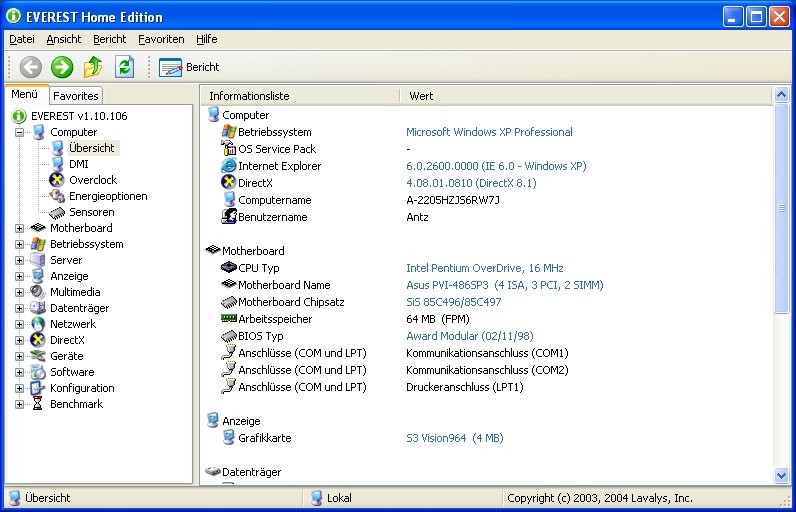Click the Bericht report toolbar button
Screen dimensions: 796x512
coord(189,67)
